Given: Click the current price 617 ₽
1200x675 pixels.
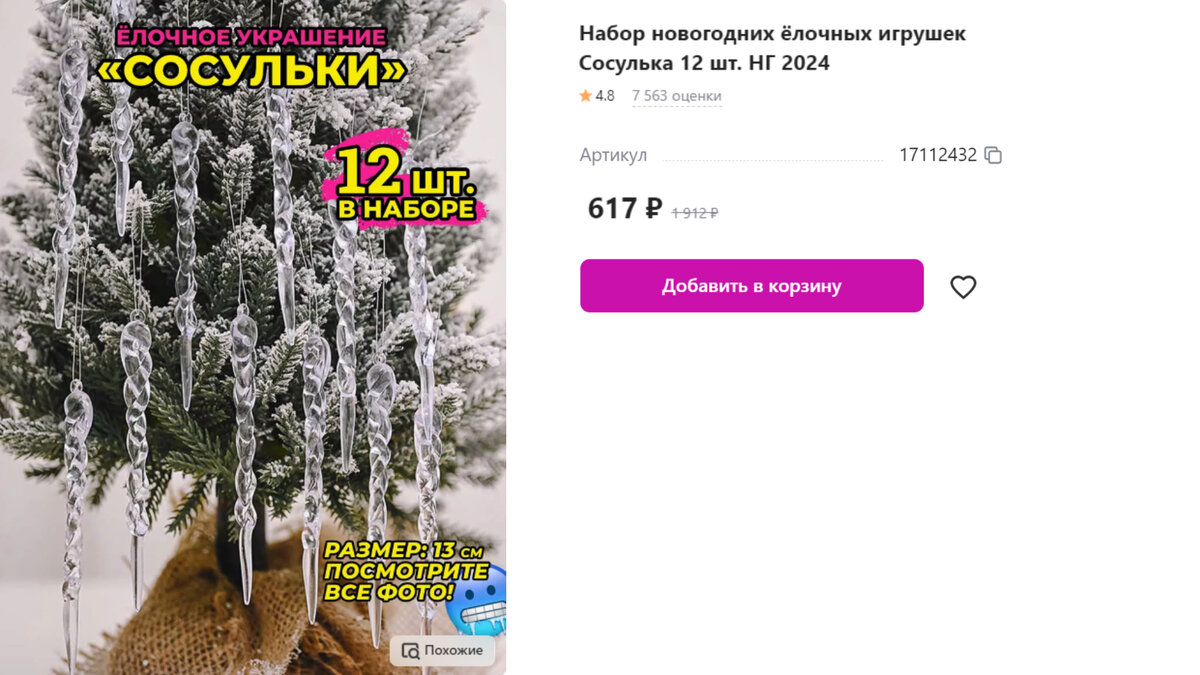Looking at the screenshot, I should [x=625, y=208].
